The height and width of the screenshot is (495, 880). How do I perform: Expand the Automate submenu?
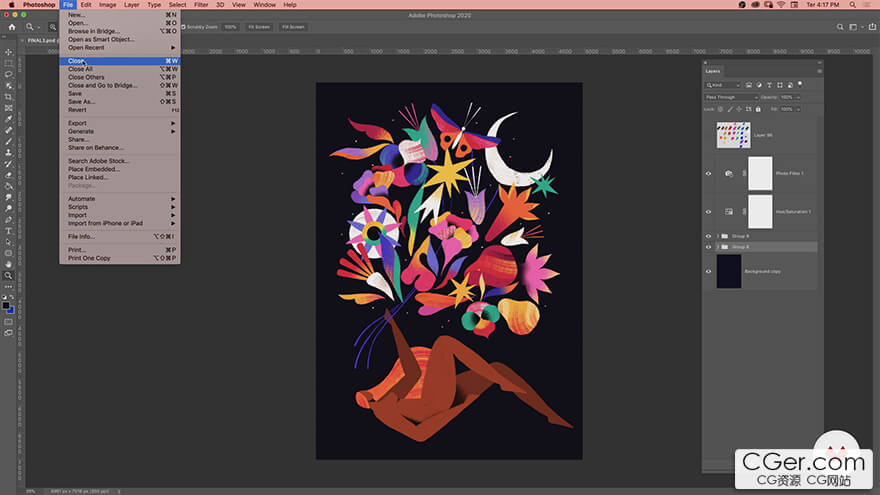[x=120, y=199]
